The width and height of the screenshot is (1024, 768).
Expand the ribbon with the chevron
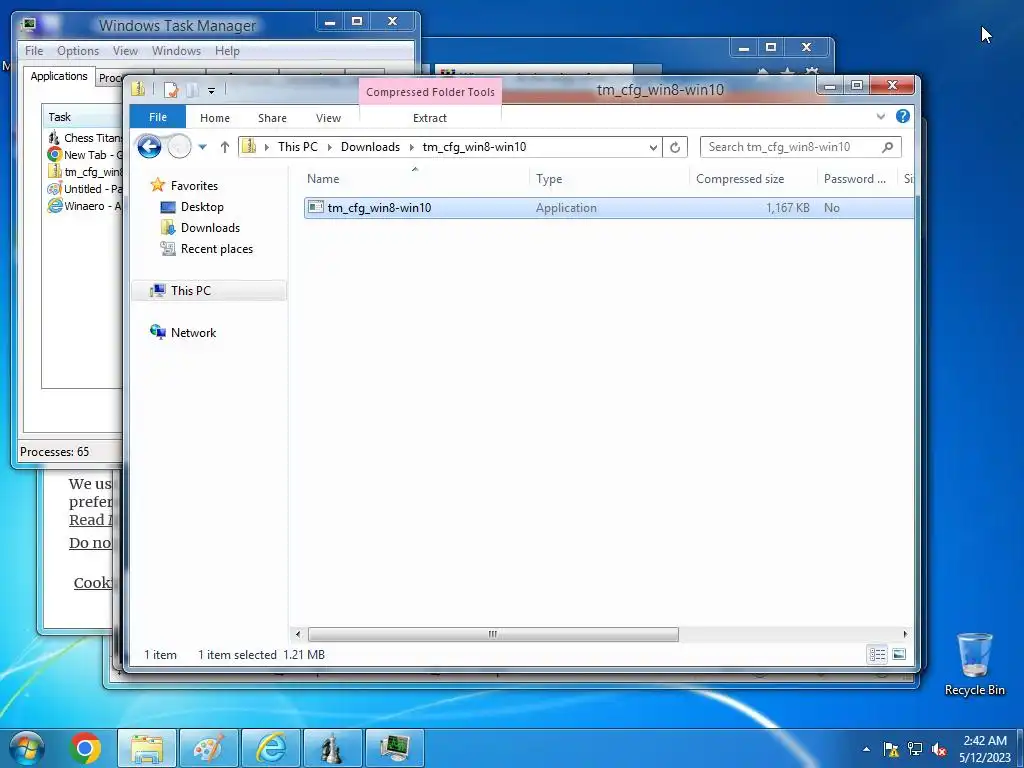point(881,116)
